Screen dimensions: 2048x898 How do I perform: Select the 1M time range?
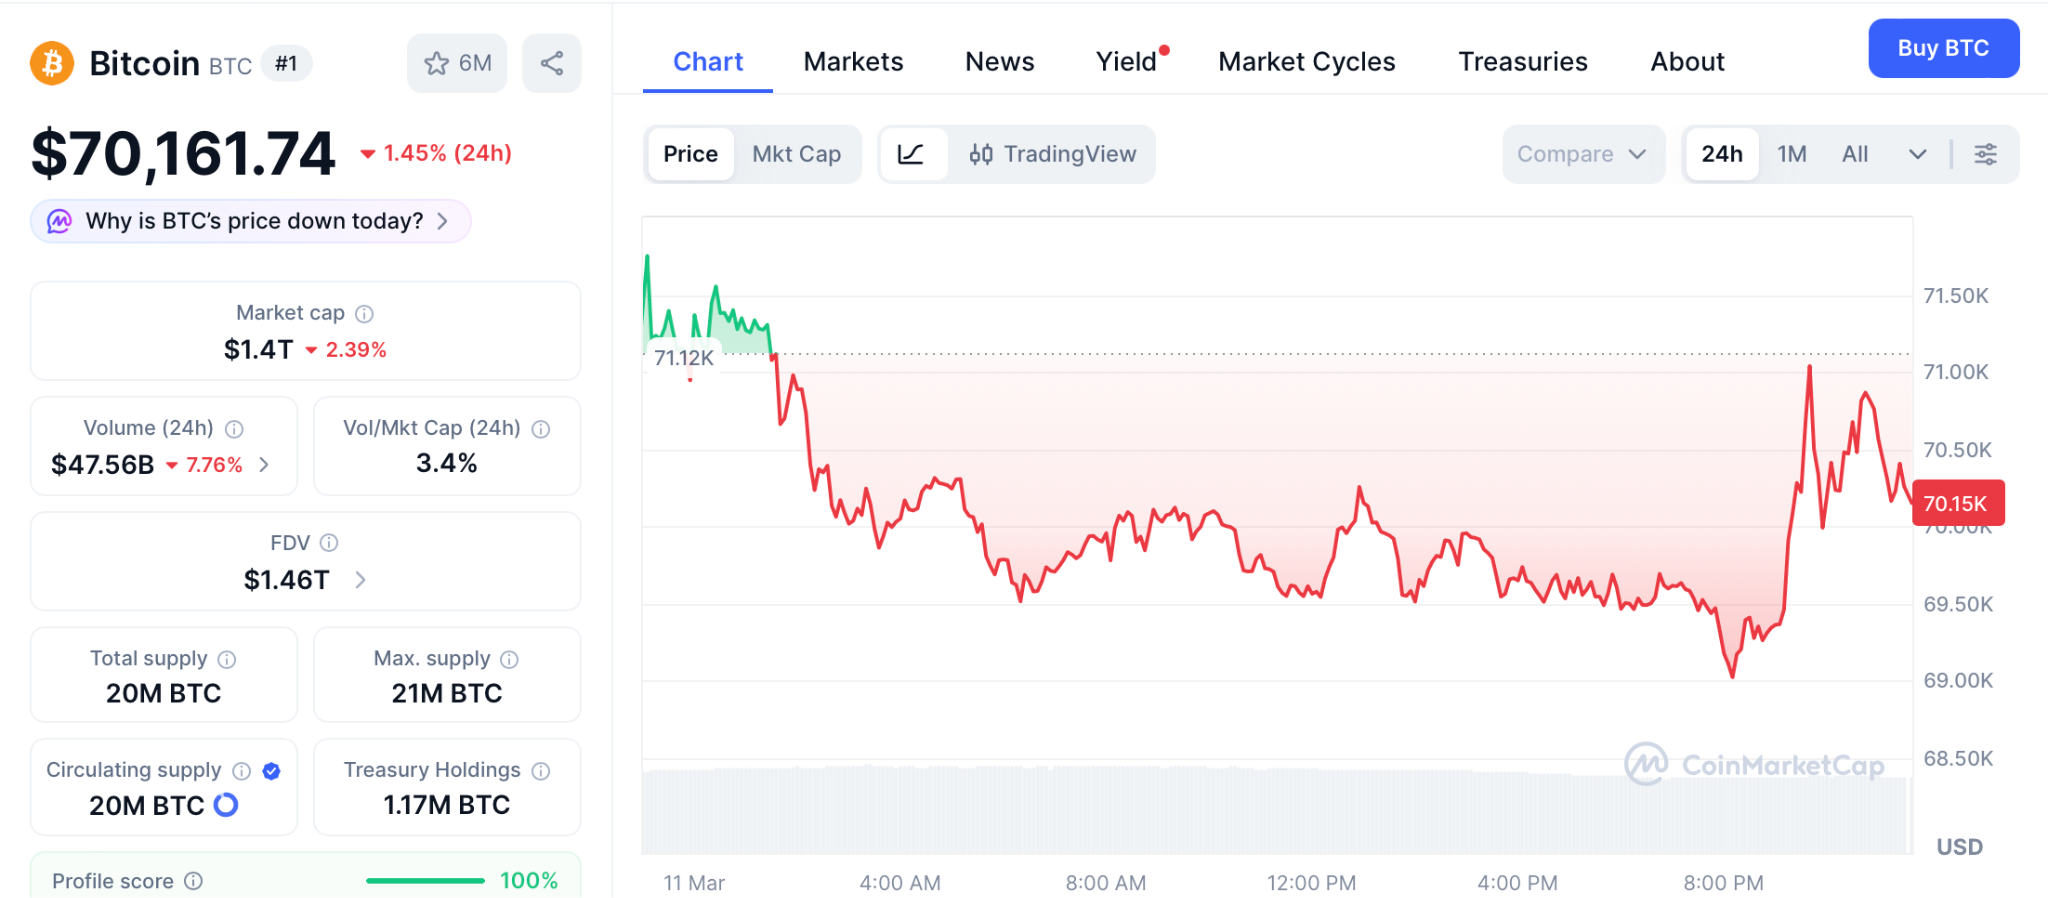tap(1791, 154)
